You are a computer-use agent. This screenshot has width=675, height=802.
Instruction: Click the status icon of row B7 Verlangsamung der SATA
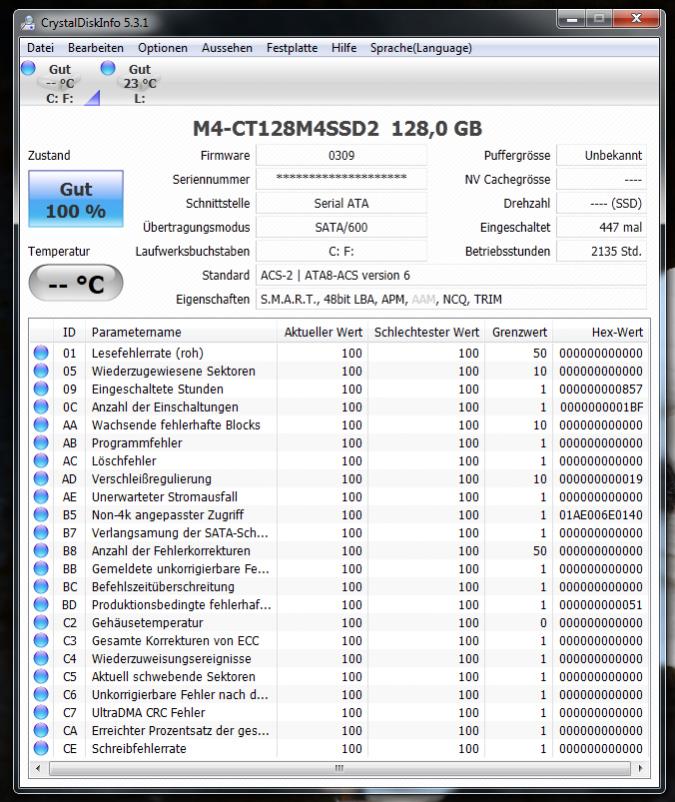coord(41,532)
